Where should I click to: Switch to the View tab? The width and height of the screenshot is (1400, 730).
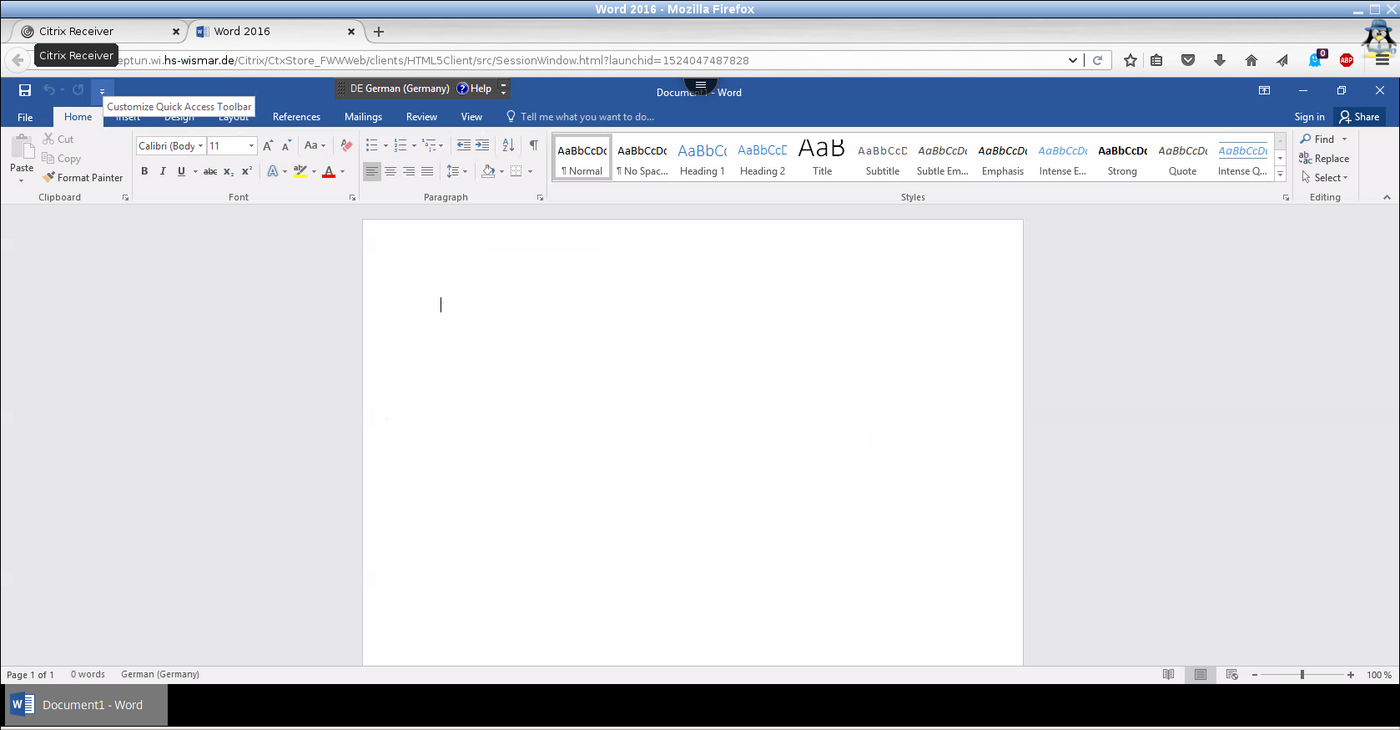coord(471,117)
